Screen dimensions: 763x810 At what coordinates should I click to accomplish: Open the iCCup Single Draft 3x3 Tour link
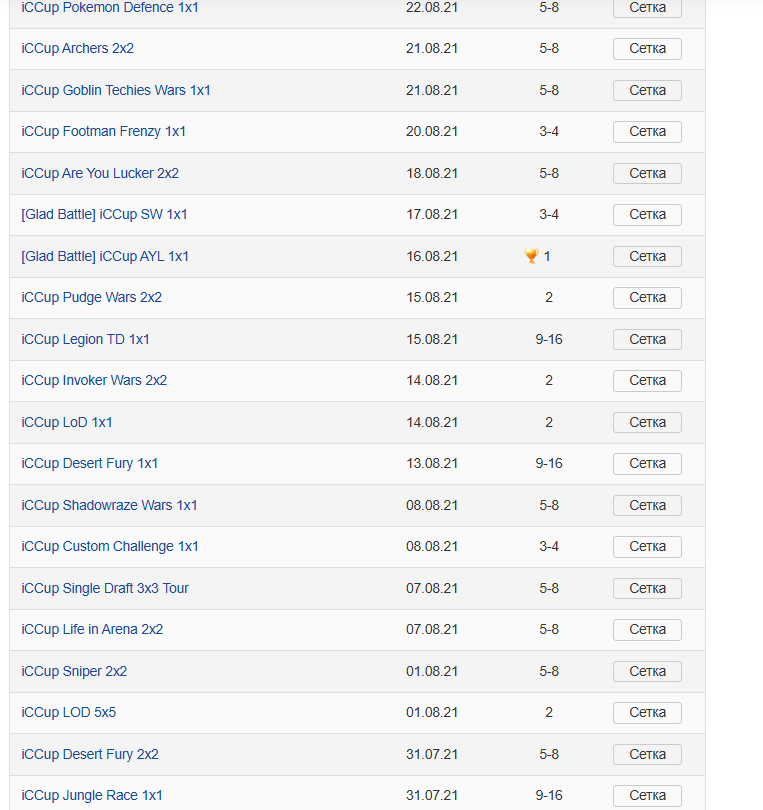tap(105, 588)
